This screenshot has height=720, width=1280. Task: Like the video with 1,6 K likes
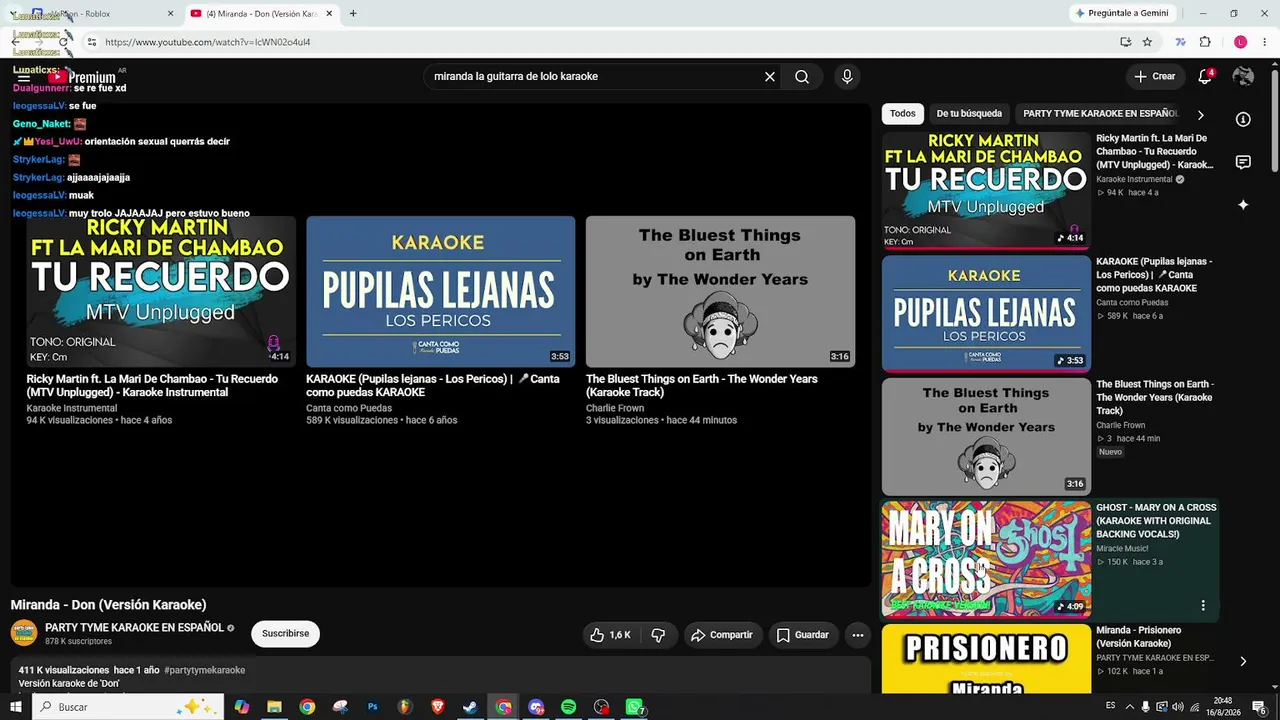[x=611, y=635]
